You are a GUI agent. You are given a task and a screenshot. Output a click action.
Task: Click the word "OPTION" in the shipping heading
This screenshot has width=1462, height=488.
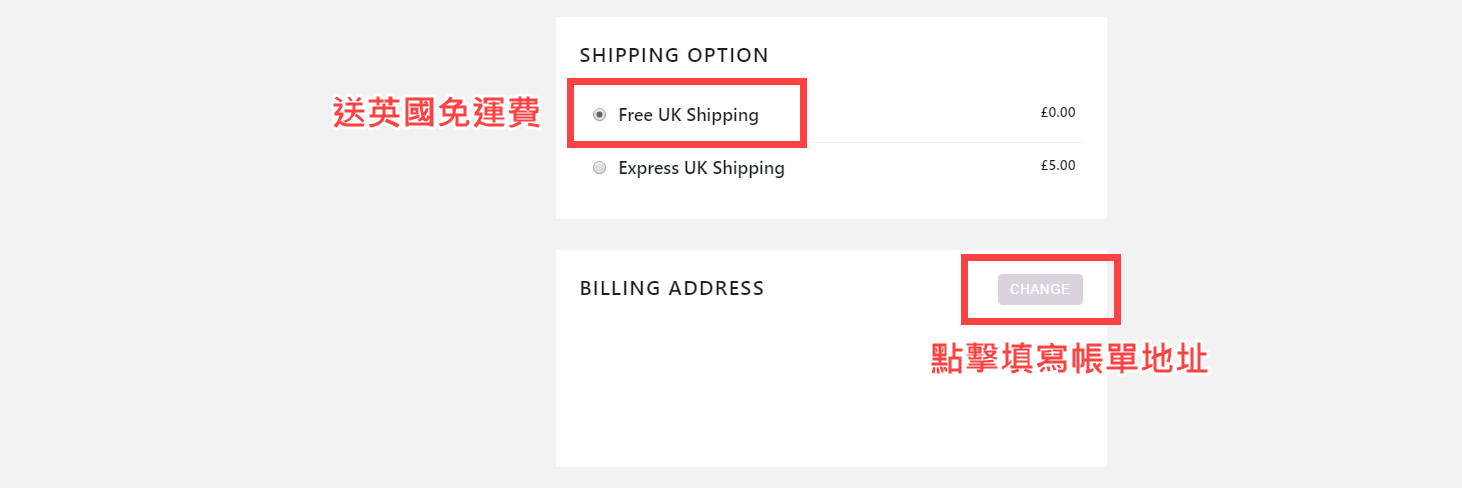[x=728, y=55]
